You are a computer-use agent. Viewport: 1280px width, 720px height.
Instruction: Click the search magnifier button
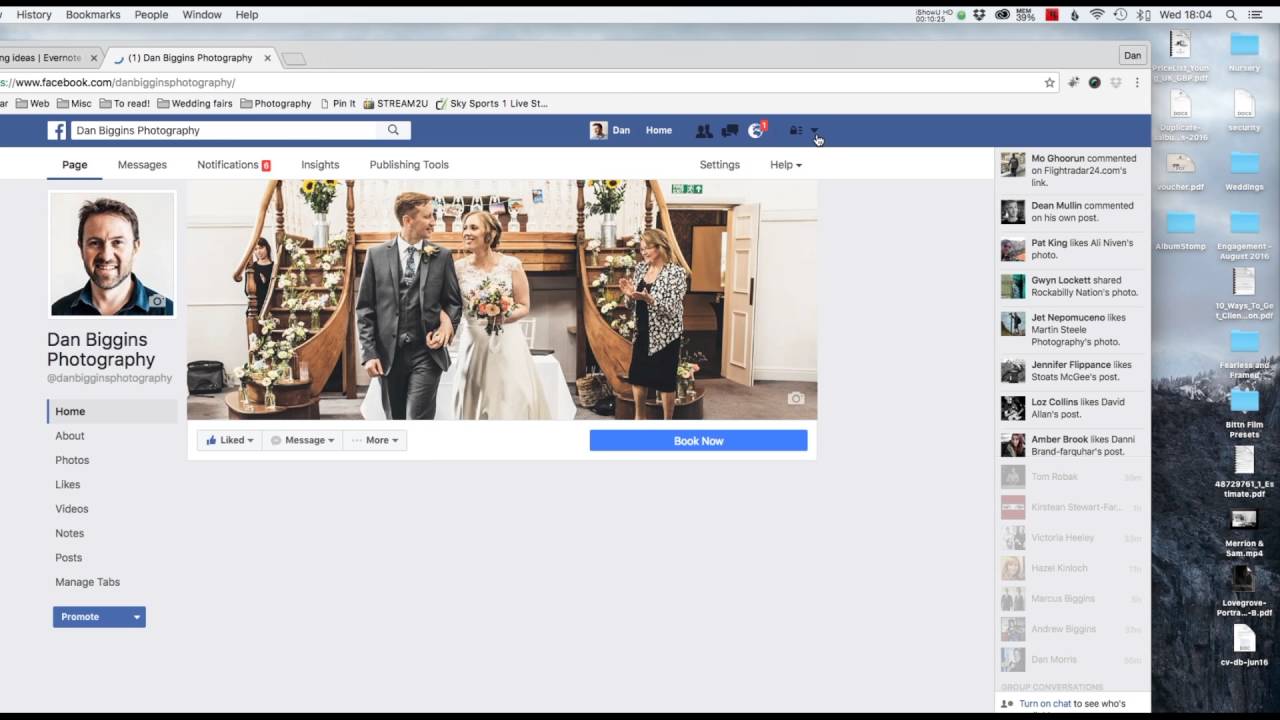(393, 130)
